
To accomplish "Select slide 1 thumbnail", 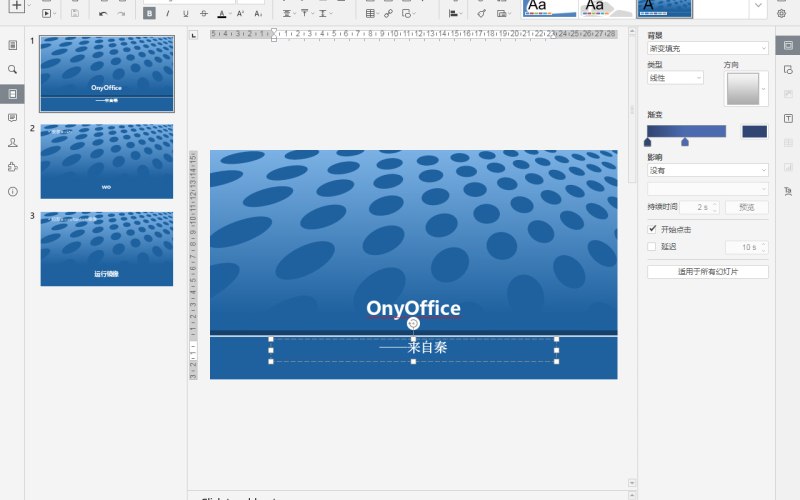I will tap(107, 74).
